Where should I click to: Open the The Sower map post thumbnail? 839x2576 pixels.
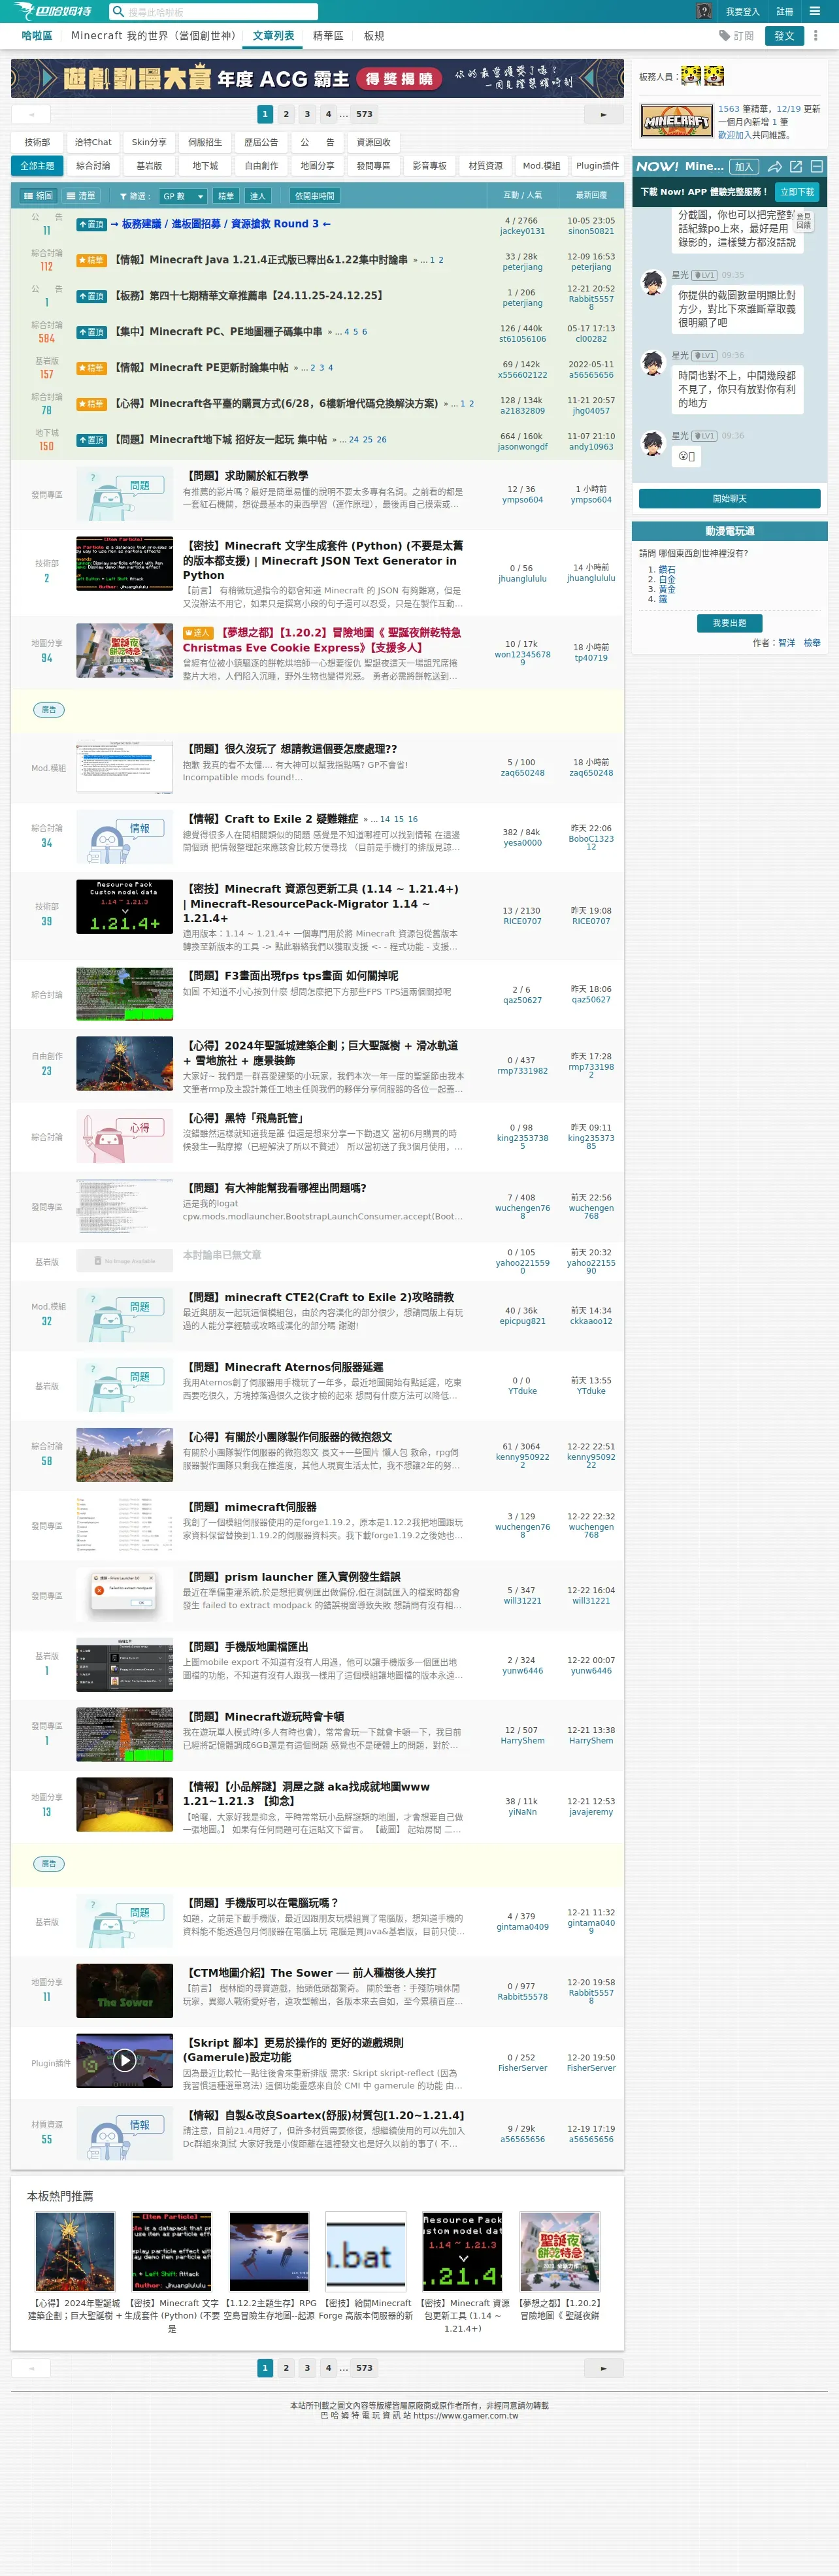tap(124, 1990)
